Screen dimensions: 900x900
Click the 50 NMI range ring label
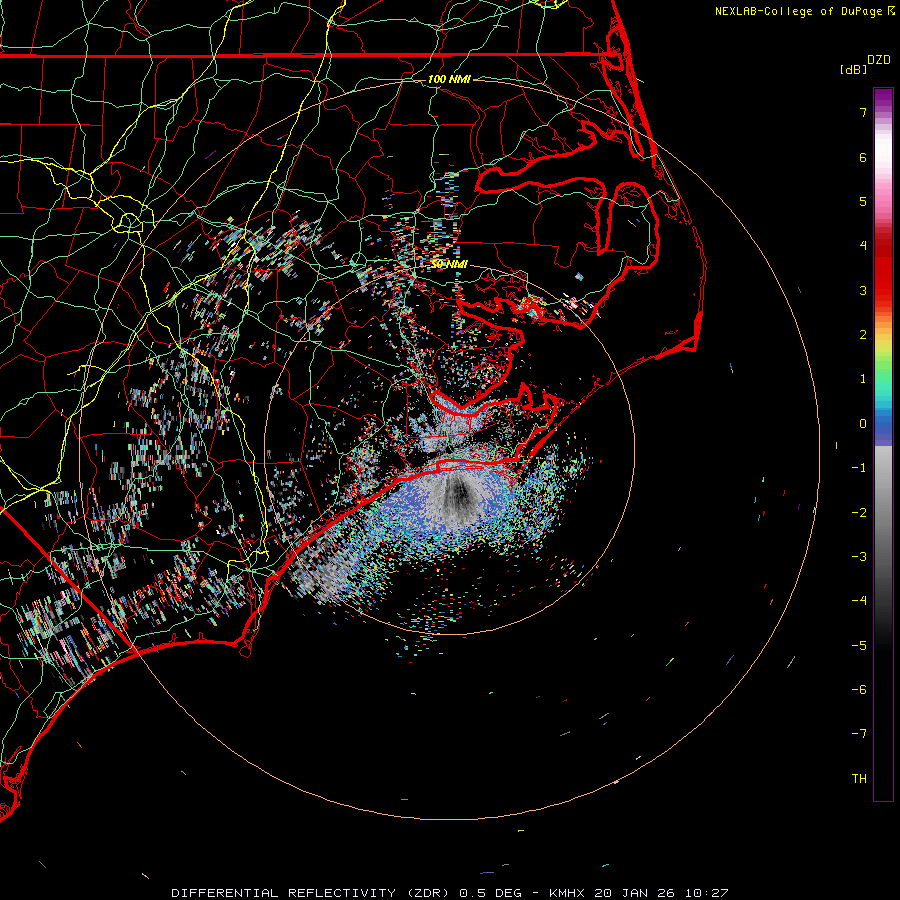coord(449,264)
